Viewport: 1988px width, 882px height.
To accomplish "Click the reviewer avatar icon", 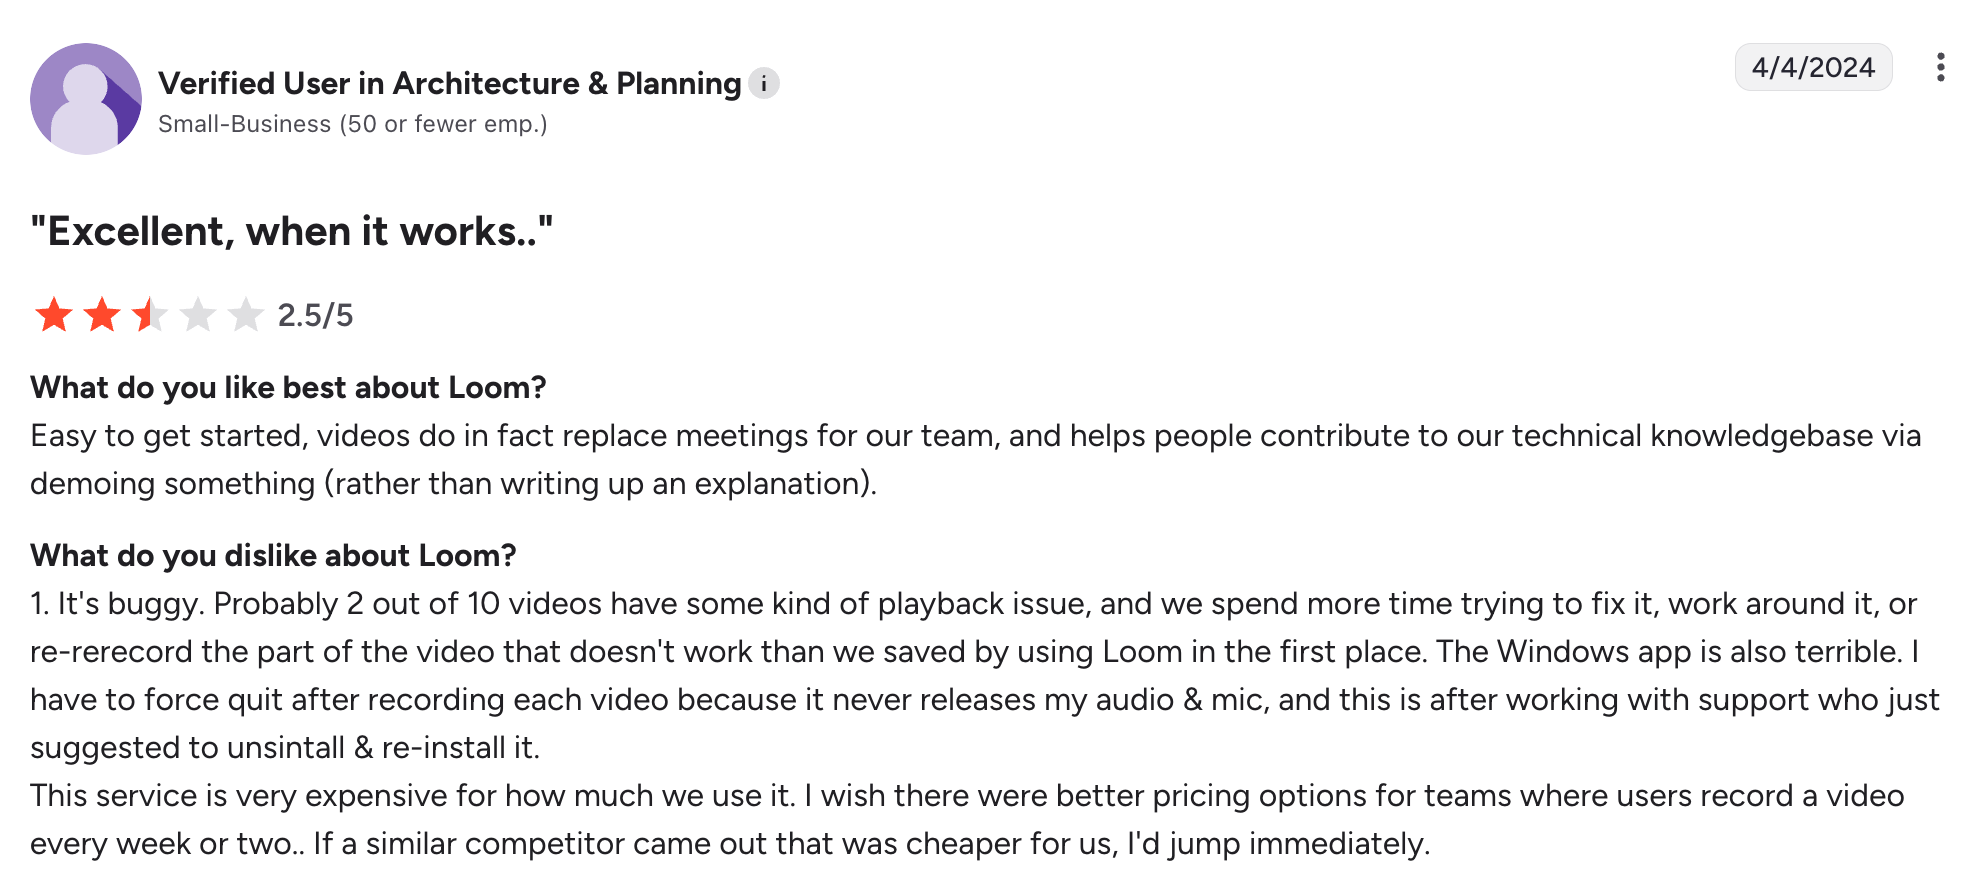I will coord(86,95).
